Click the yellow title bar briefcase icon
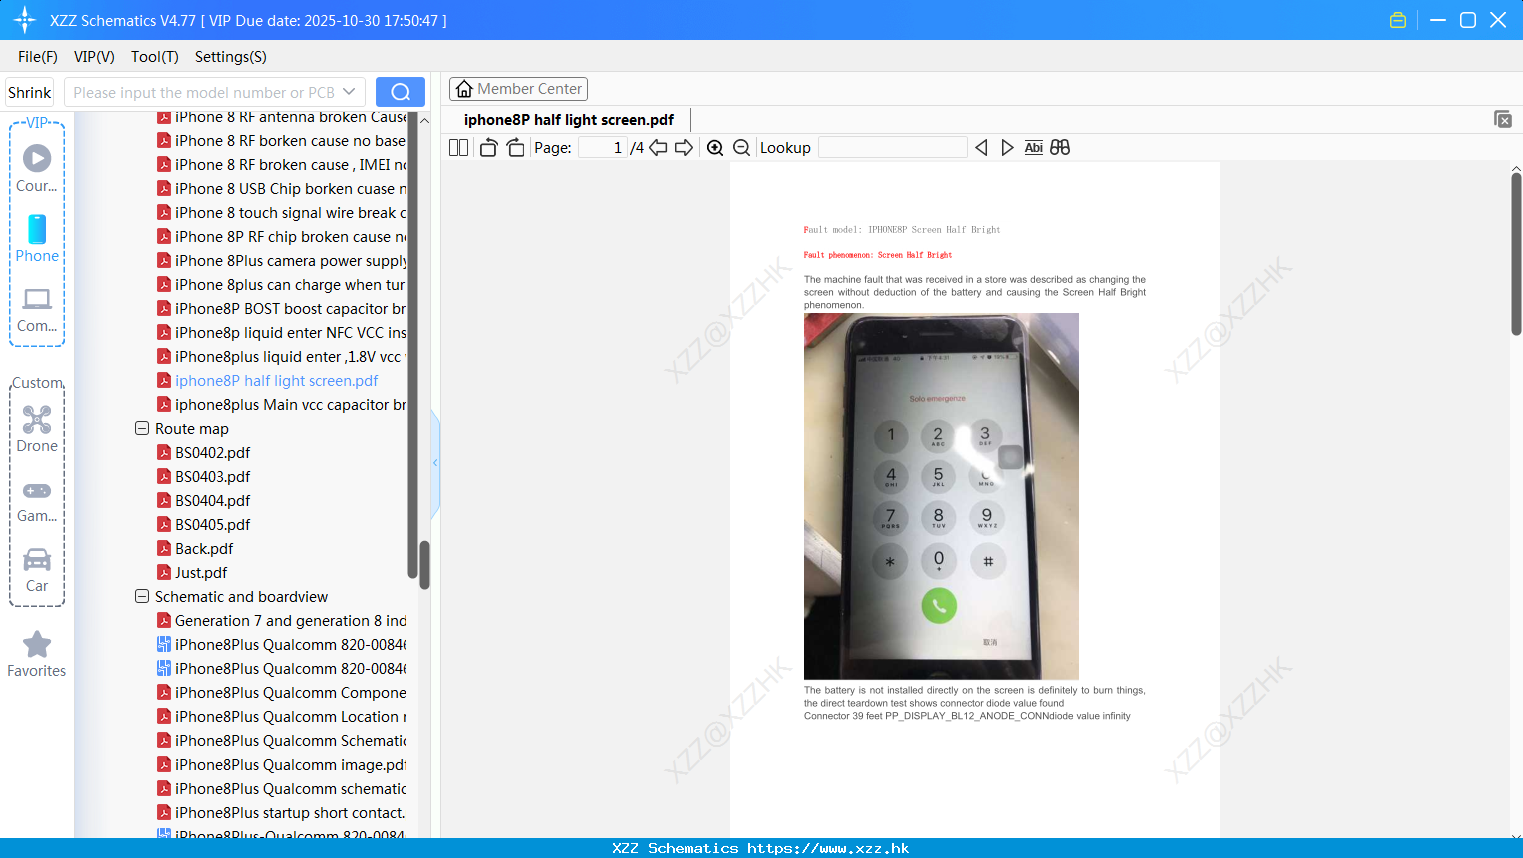1523x858 pixels. 1398,20
